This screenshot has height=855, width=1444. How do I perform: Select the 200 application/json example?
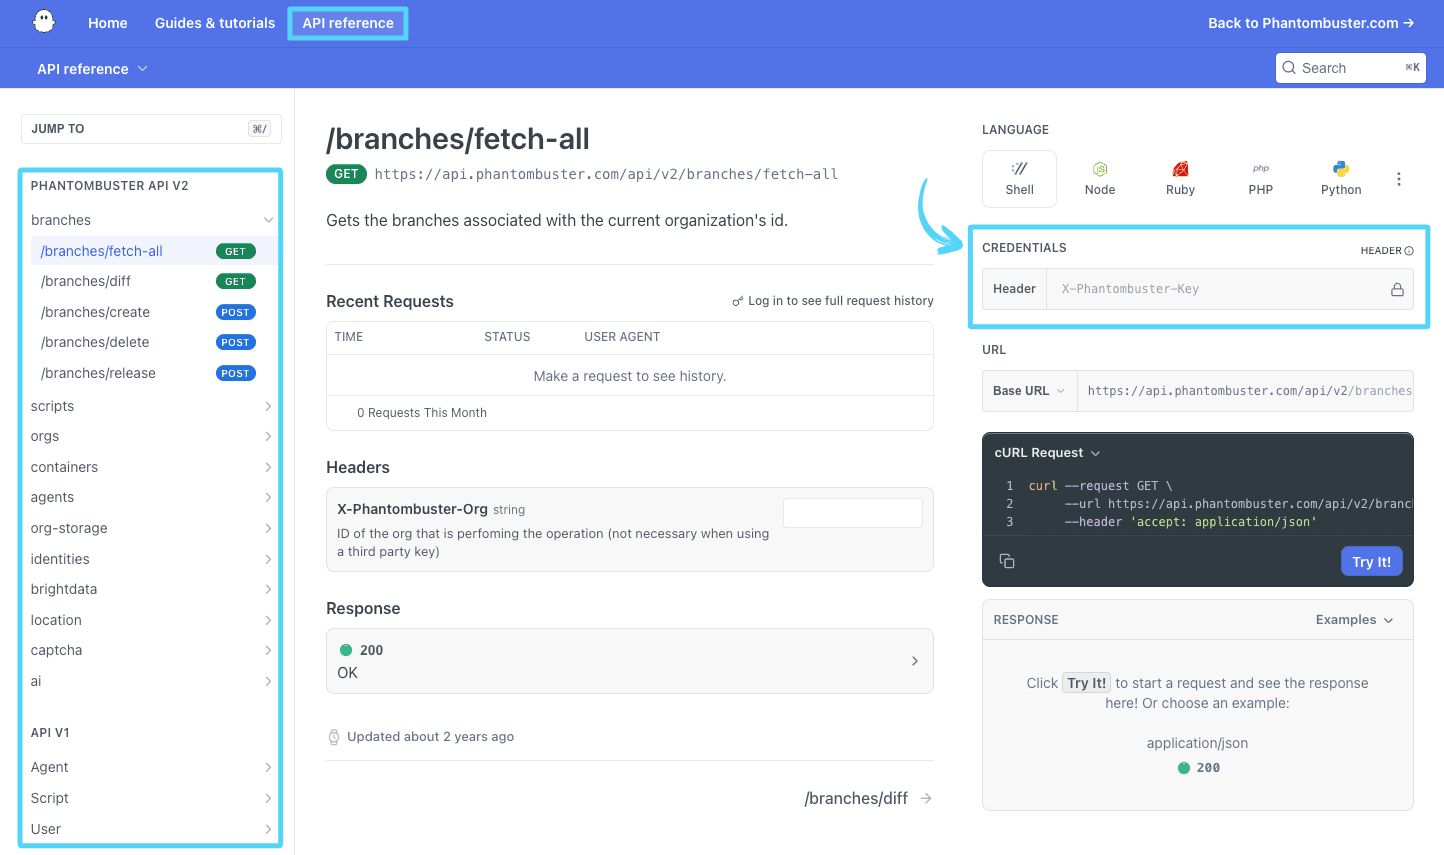point(1197,768)
